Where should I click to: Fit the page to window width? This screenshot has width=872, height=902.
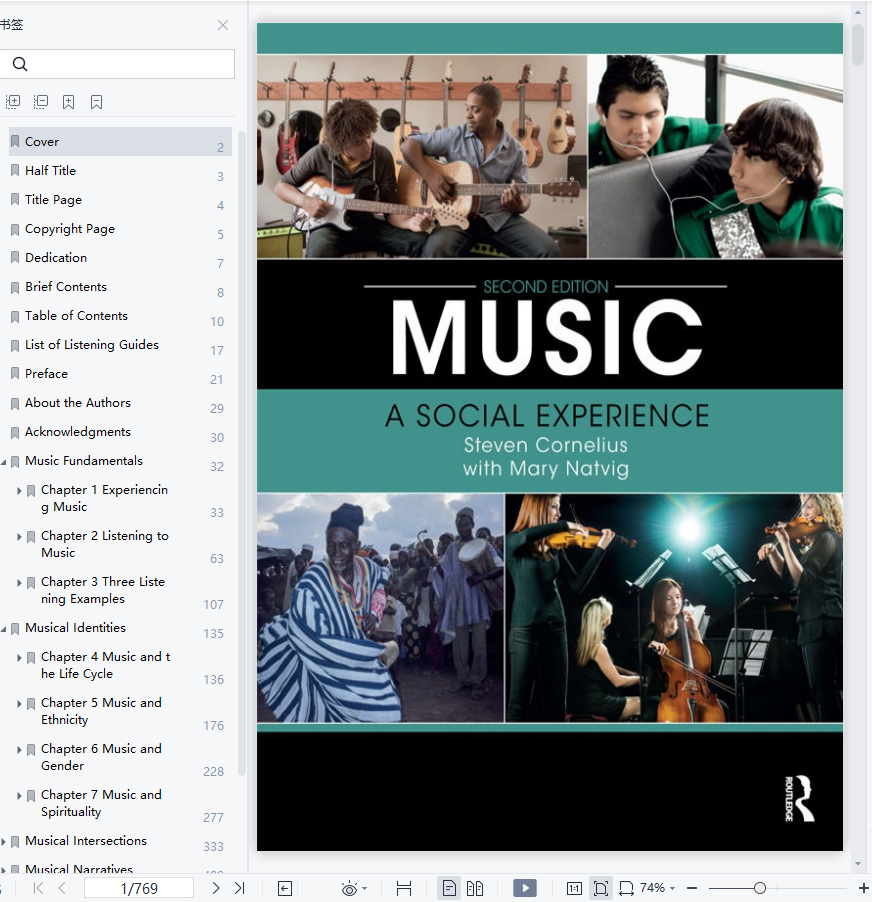(x=626, y=889)
